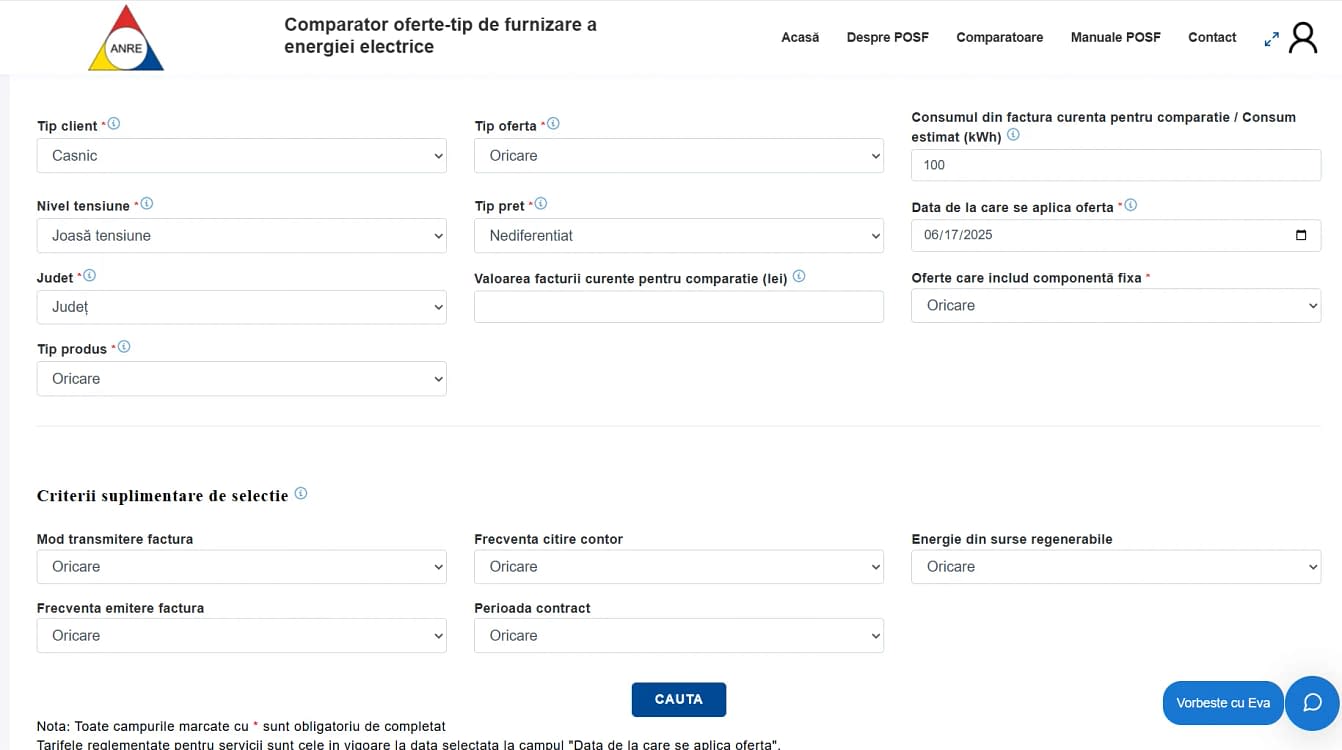
Task: Expand the Tip pret dropdown
Action: (679, 236)
